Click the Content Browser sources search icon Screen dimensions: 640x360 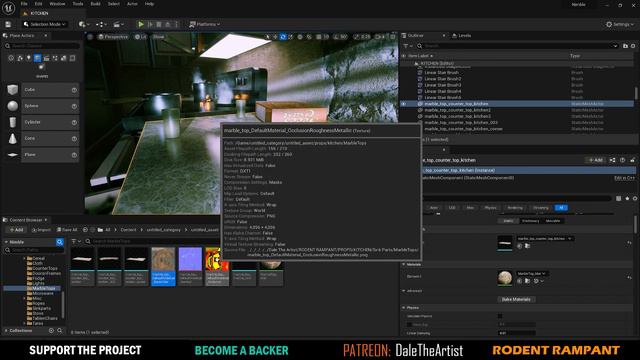pyautogui.click(x=60, y=242)
